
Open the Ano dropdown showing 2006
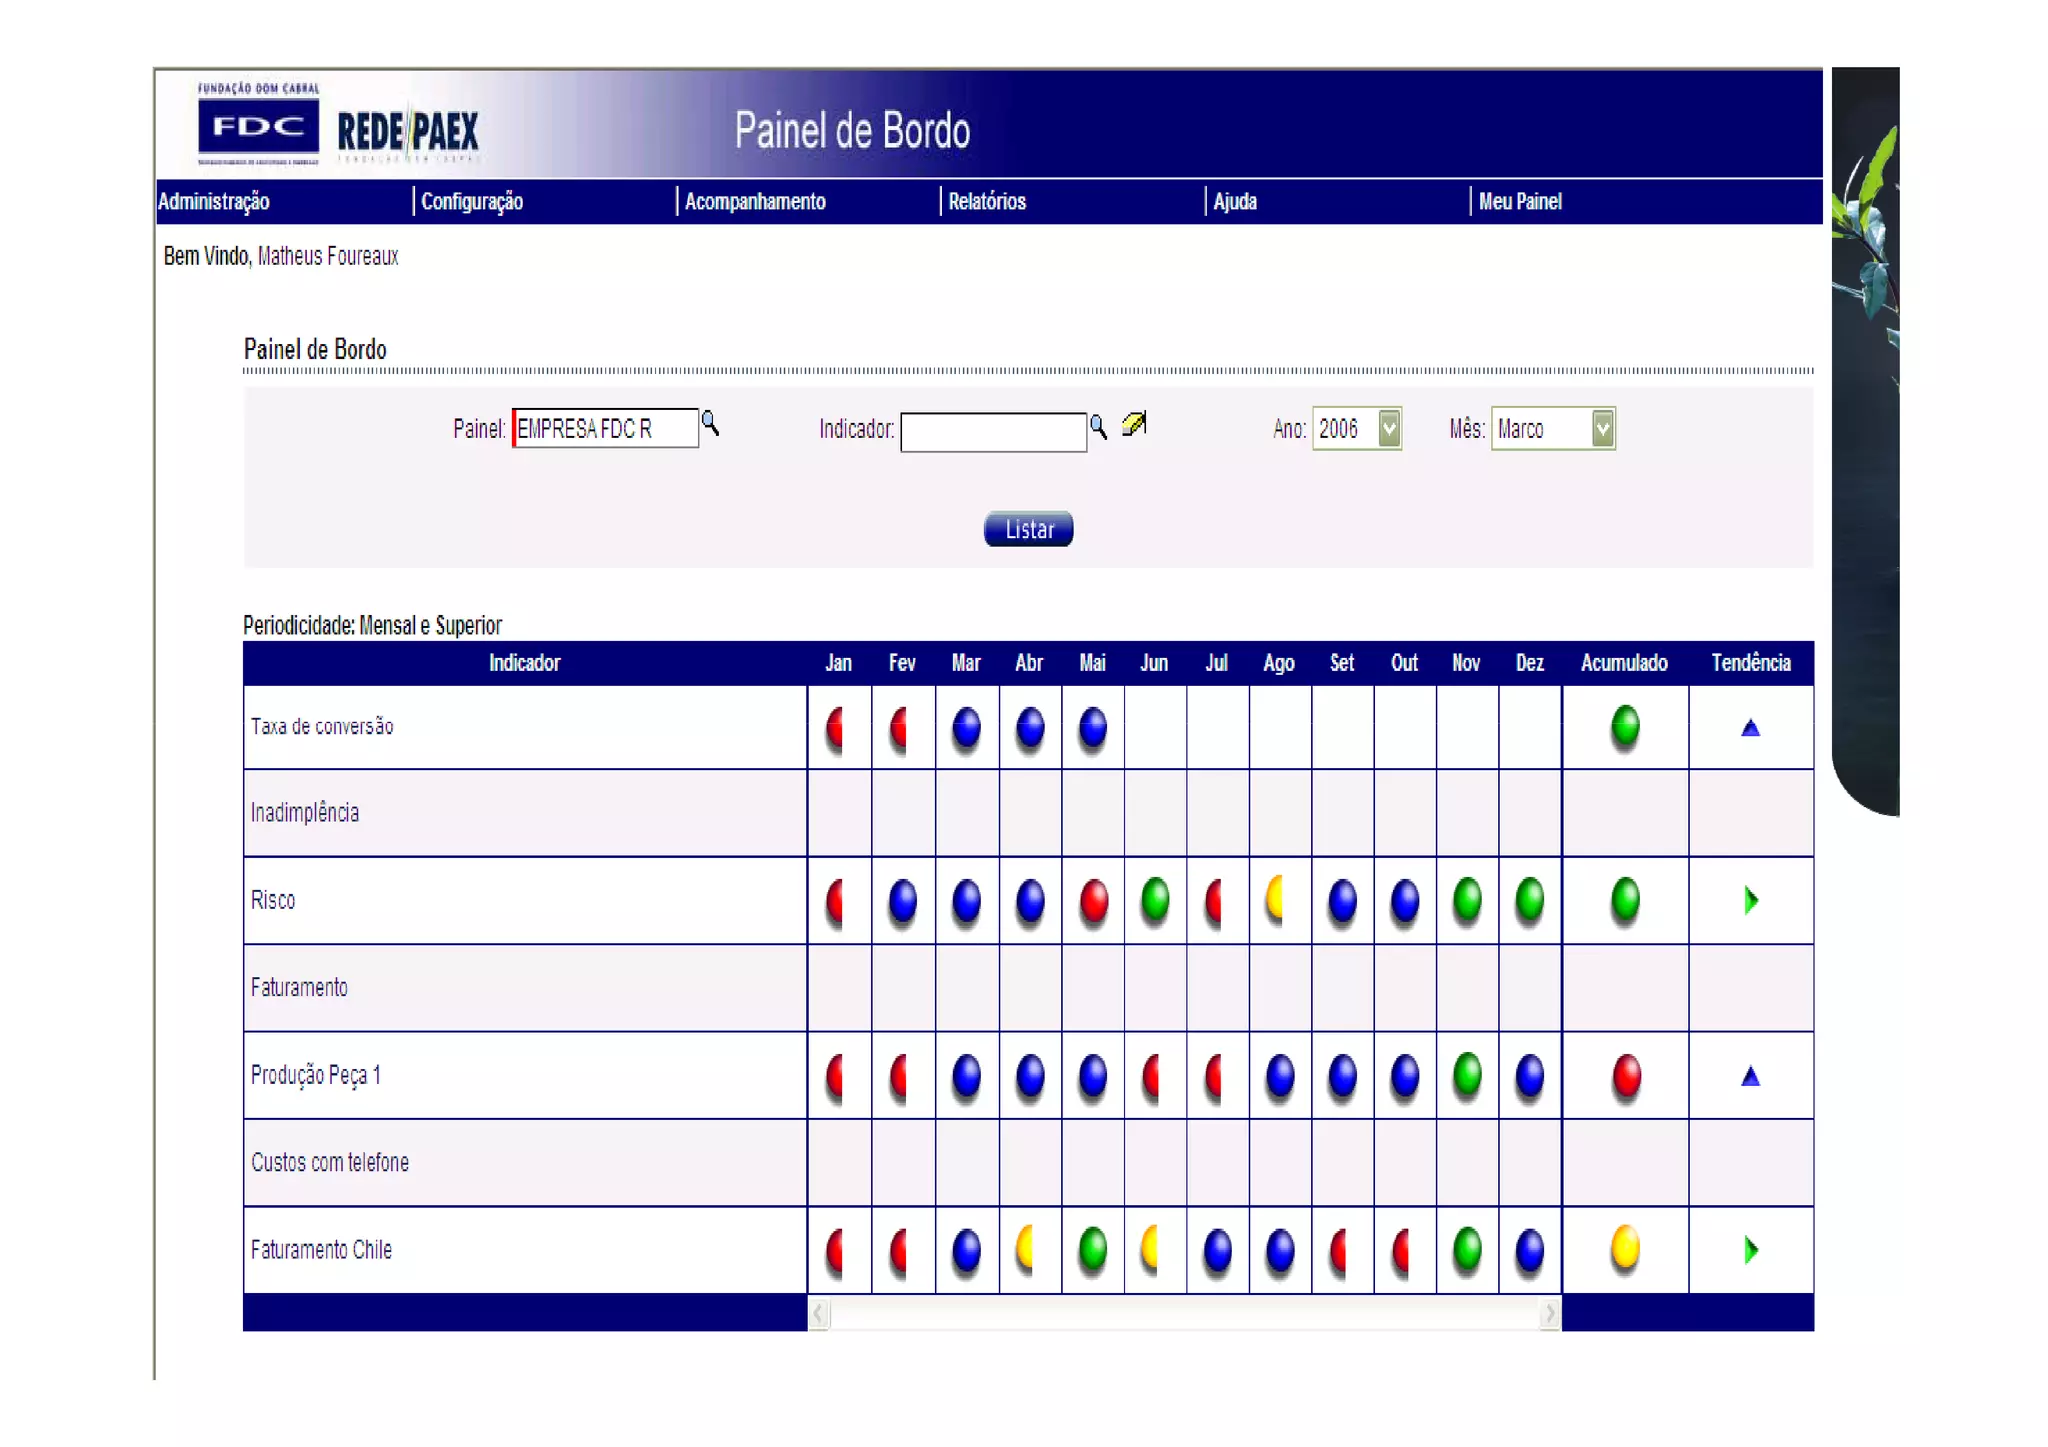(1389, 429)
